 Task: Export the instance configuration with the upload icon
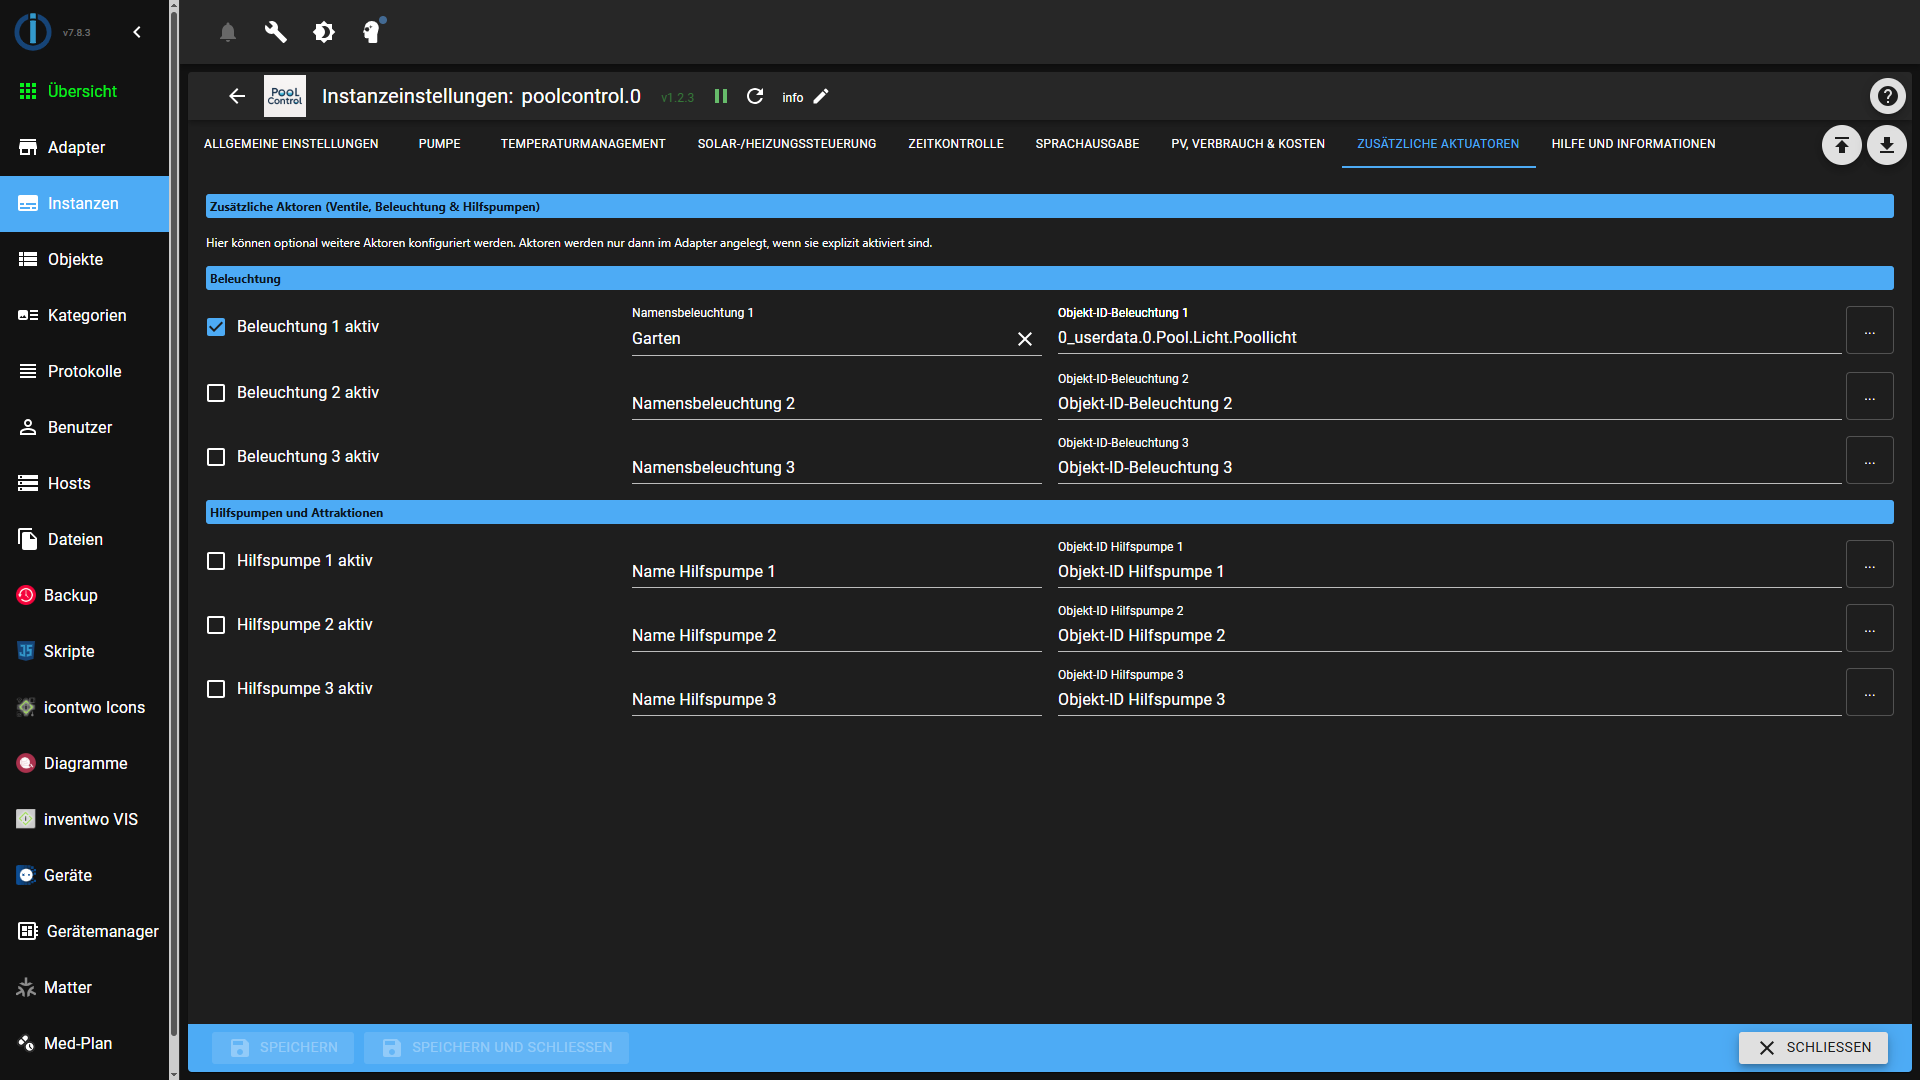click(x=1841, y=145)
